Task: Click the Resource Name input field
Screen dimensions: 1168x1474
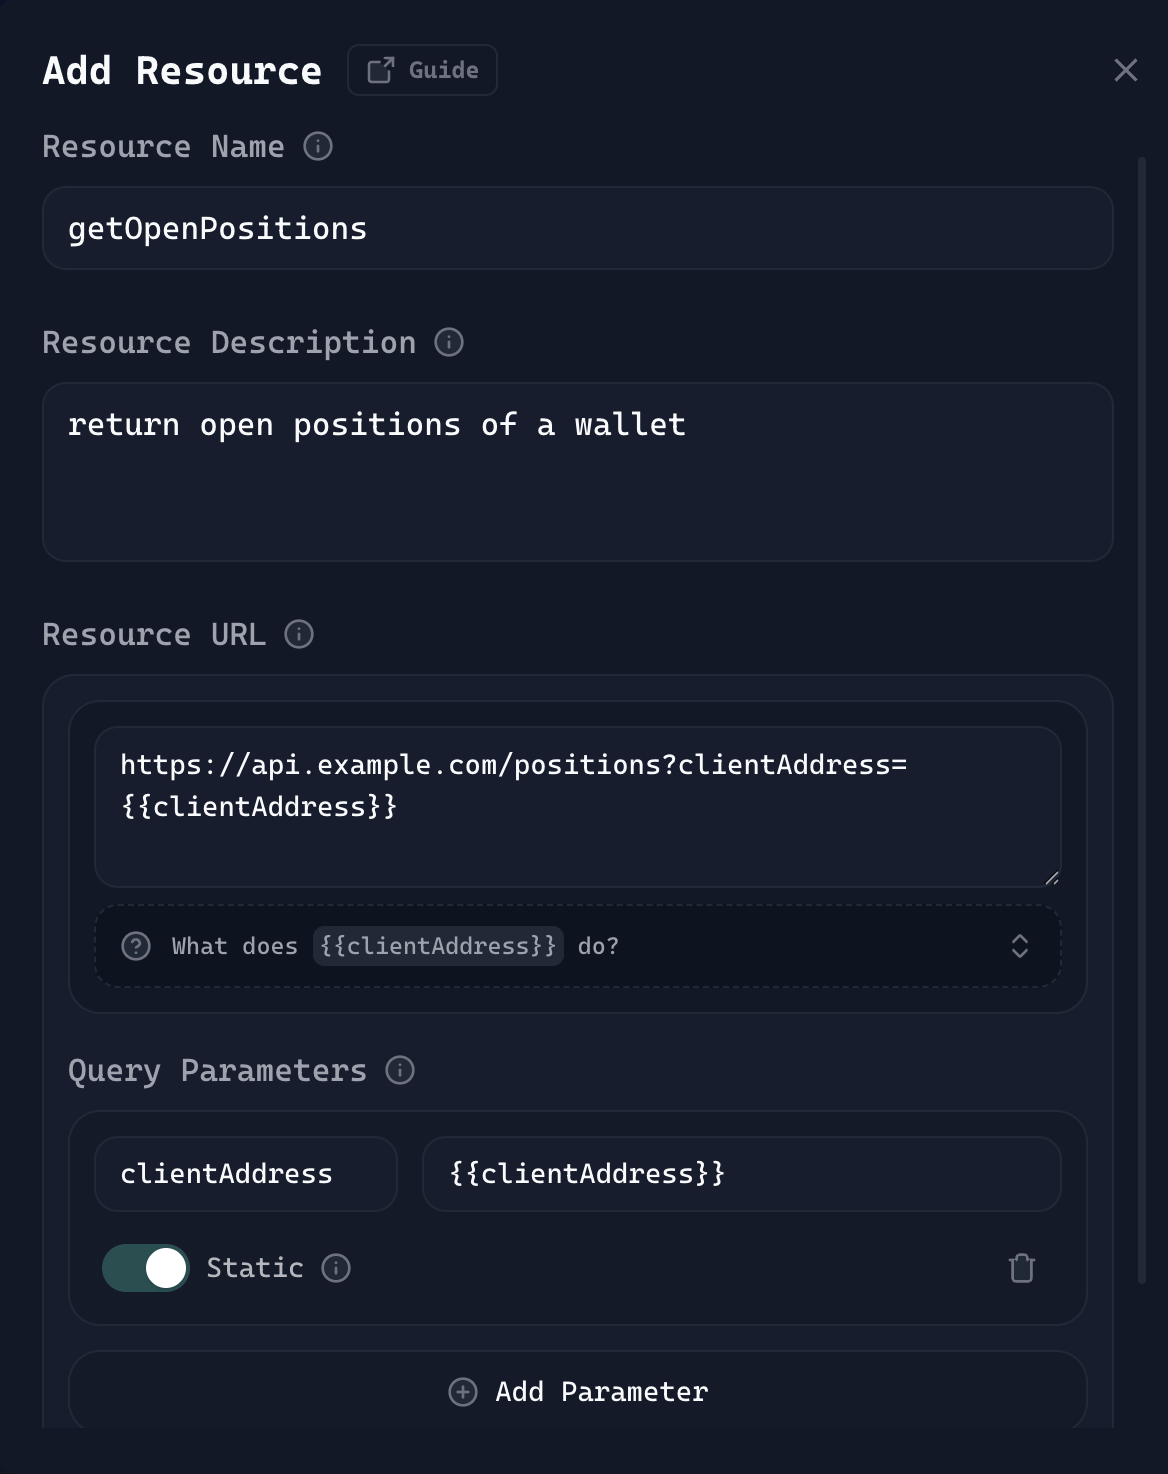Action: tap(577, 229)
